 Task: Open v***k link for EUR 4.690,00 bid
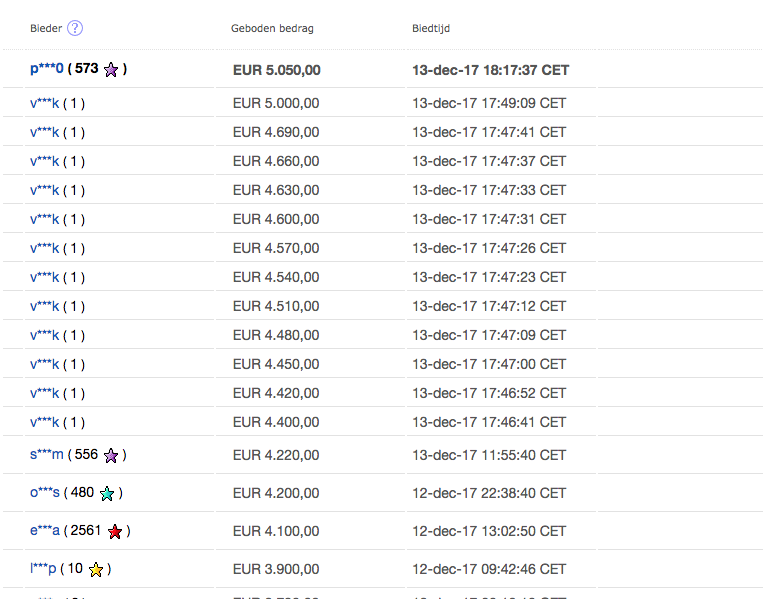(x=44, y=132)
